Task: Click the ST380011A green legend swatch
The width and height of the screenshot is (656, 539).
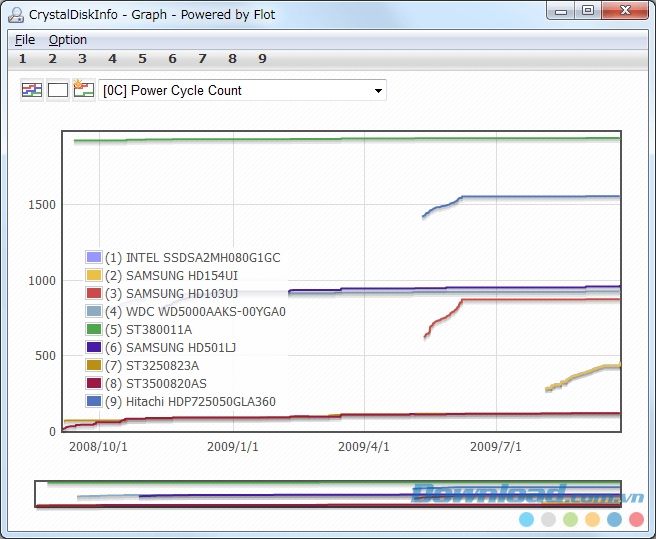Action: pyautogui.click(x=94, y=329)
